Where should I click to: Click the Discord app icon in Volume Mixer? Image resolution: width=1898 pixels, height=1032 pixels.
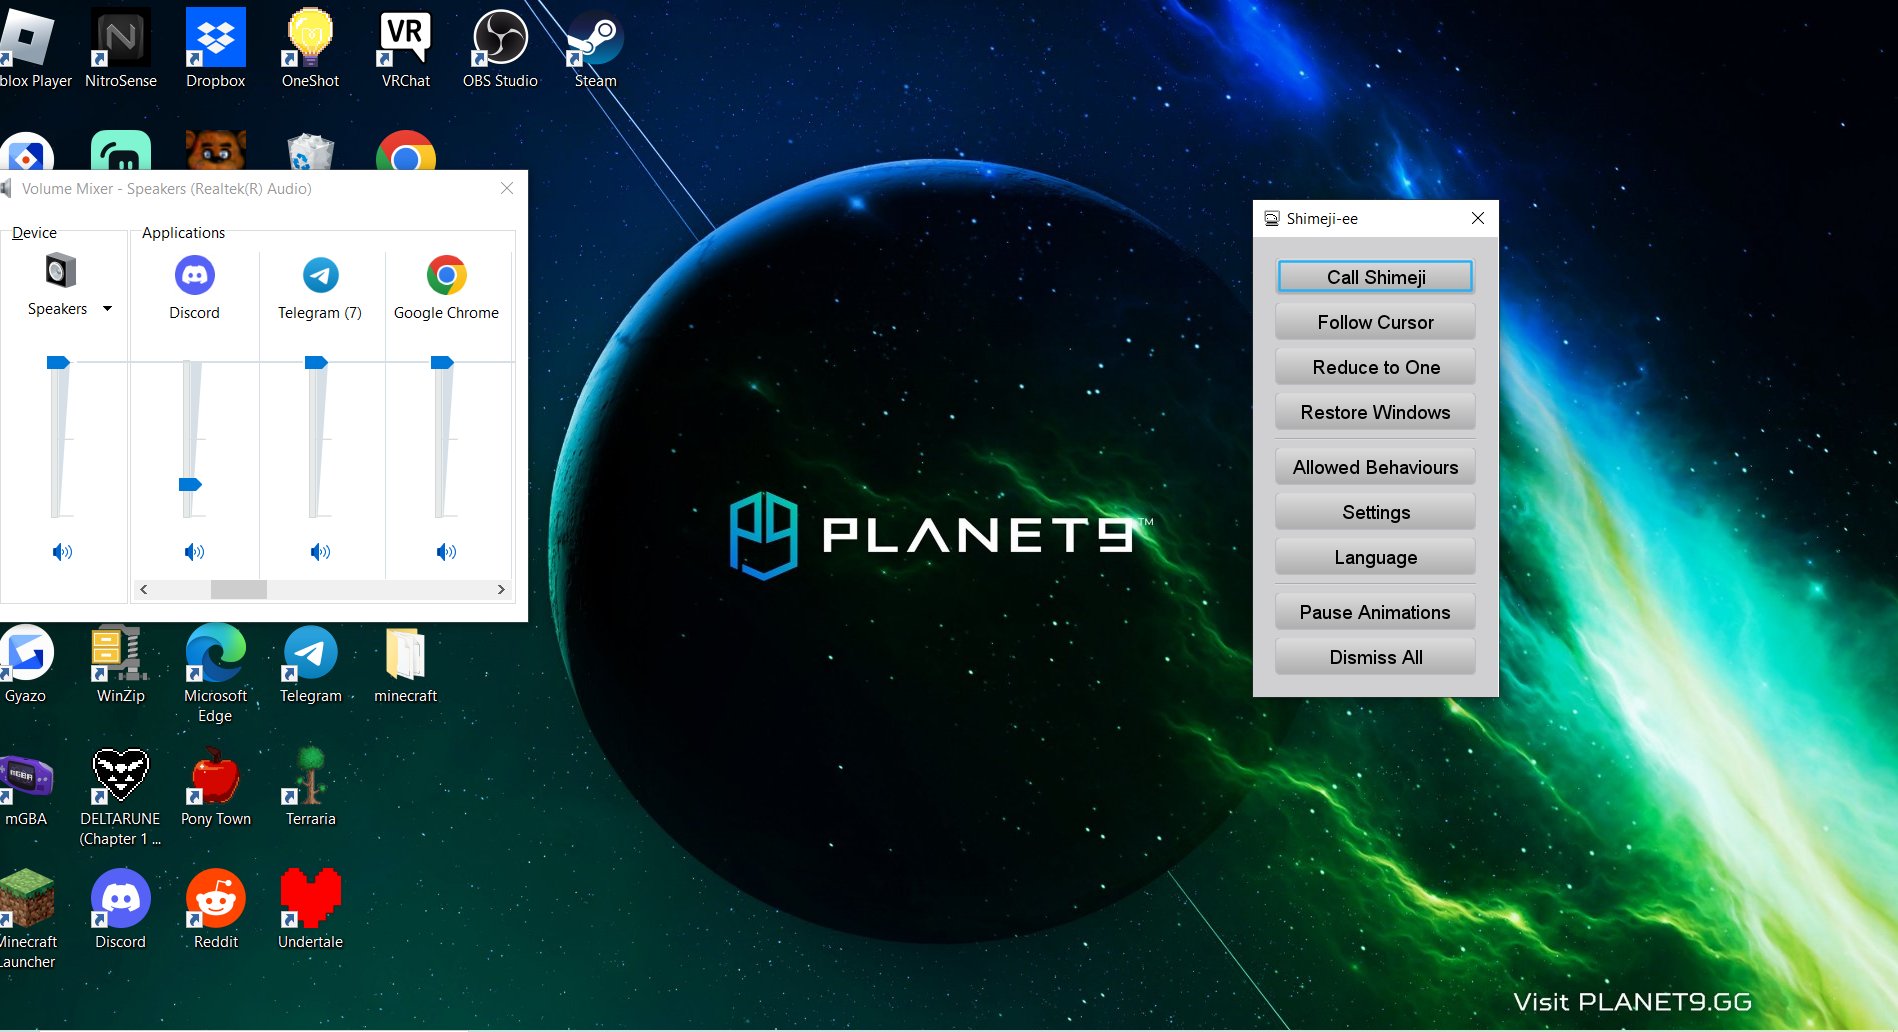tap(195, 275)
